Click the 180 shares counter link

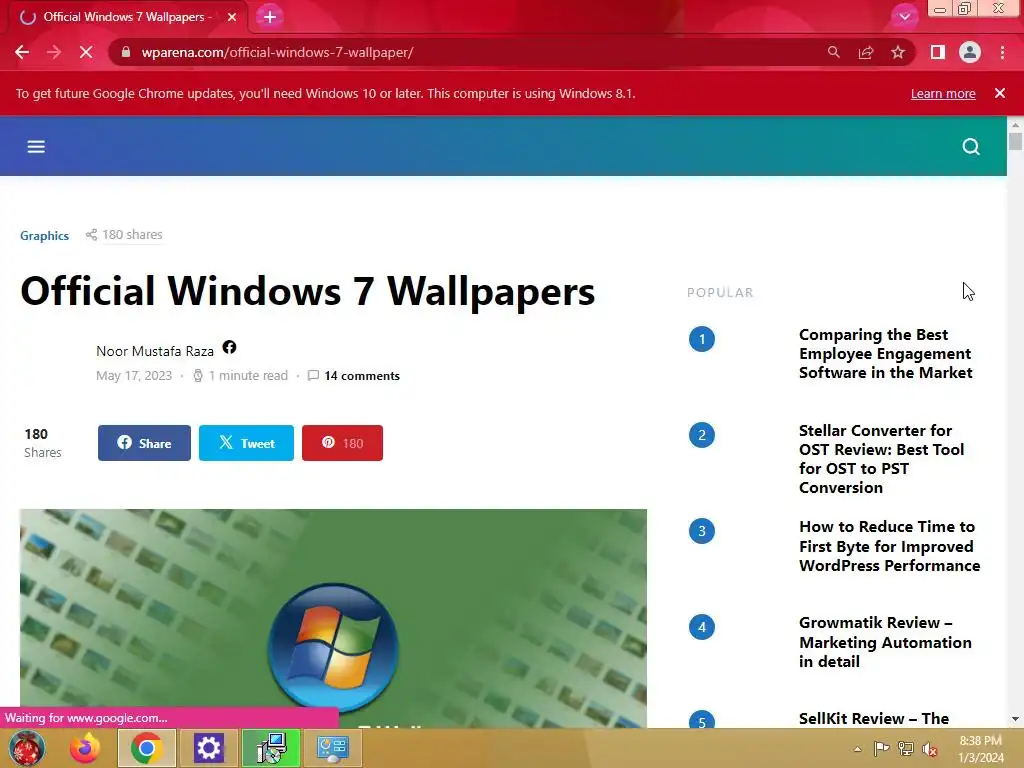tap(124, 234)
